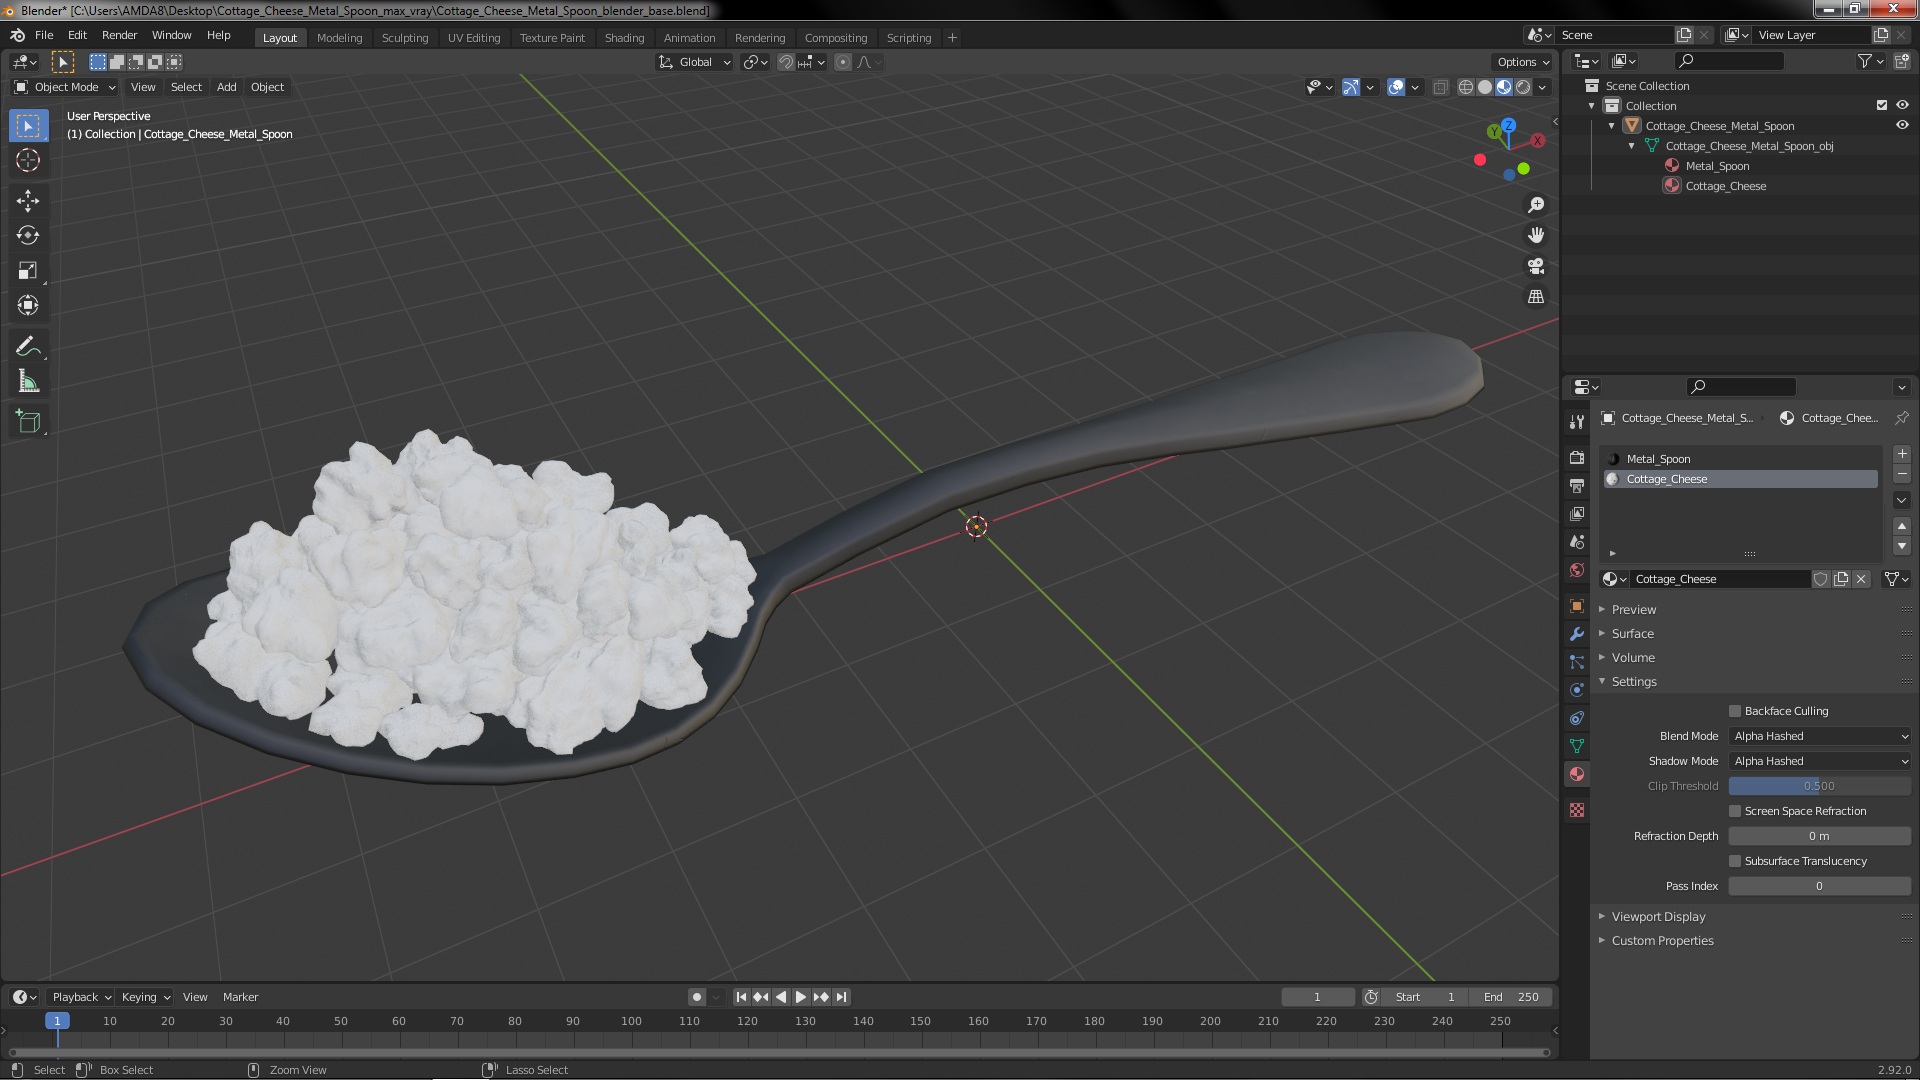The width and height of the screenshot is (1920, 1080).
Task: Switch to the Shading workspace tab
Action: coord(624,38)
